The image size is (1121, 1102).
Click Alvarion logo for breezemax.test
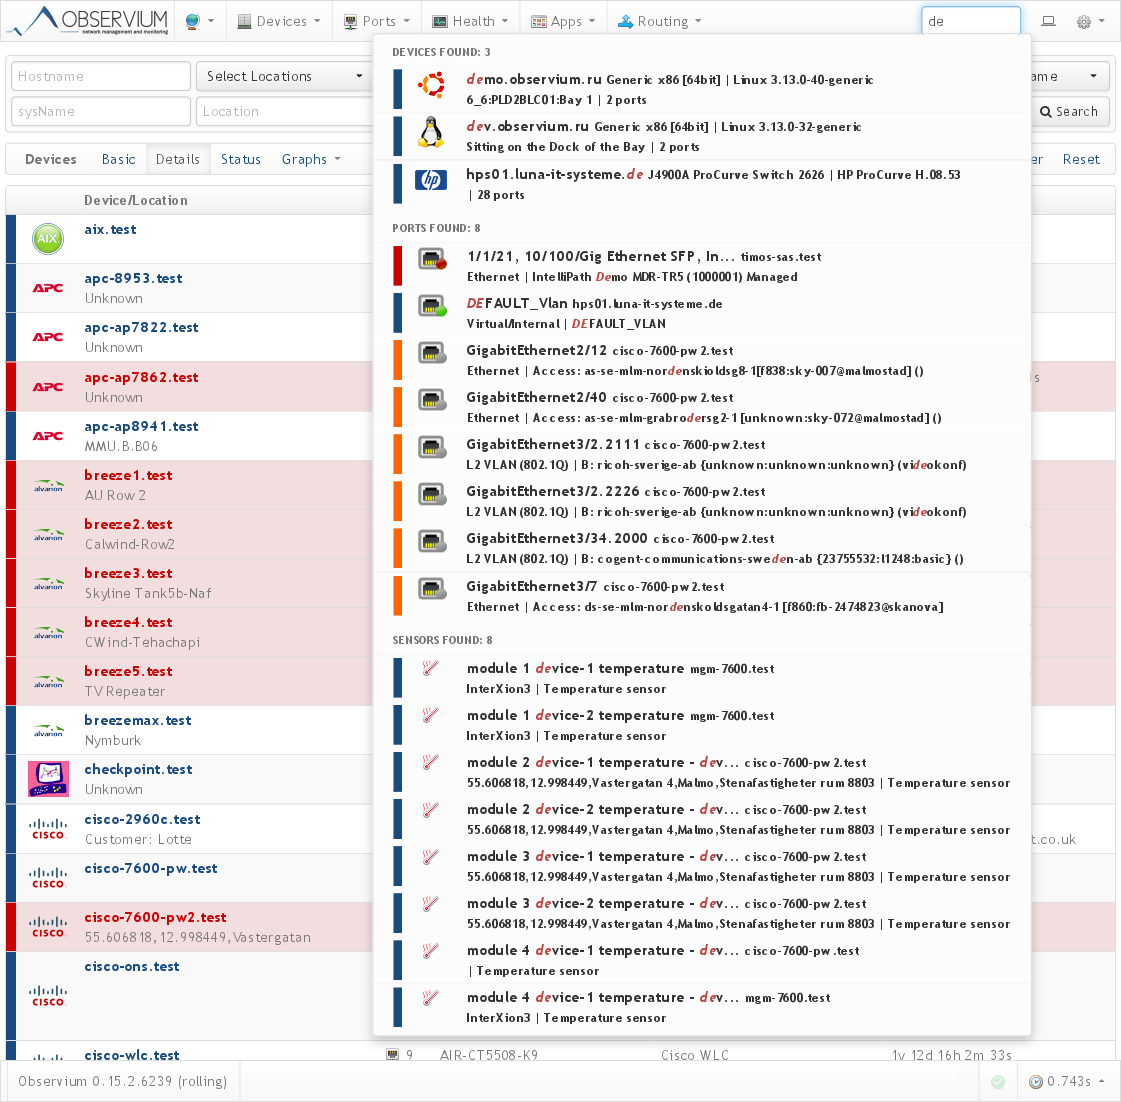(x=48, y=730)
